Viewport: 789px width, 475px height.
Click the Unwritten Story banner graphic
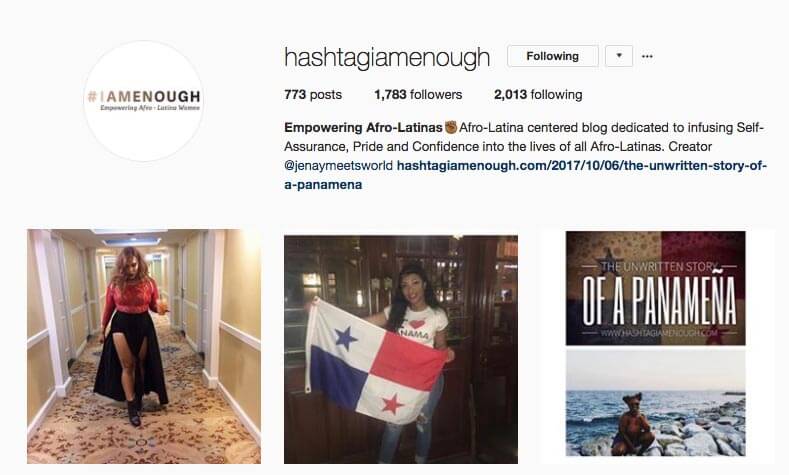point(656,288)
